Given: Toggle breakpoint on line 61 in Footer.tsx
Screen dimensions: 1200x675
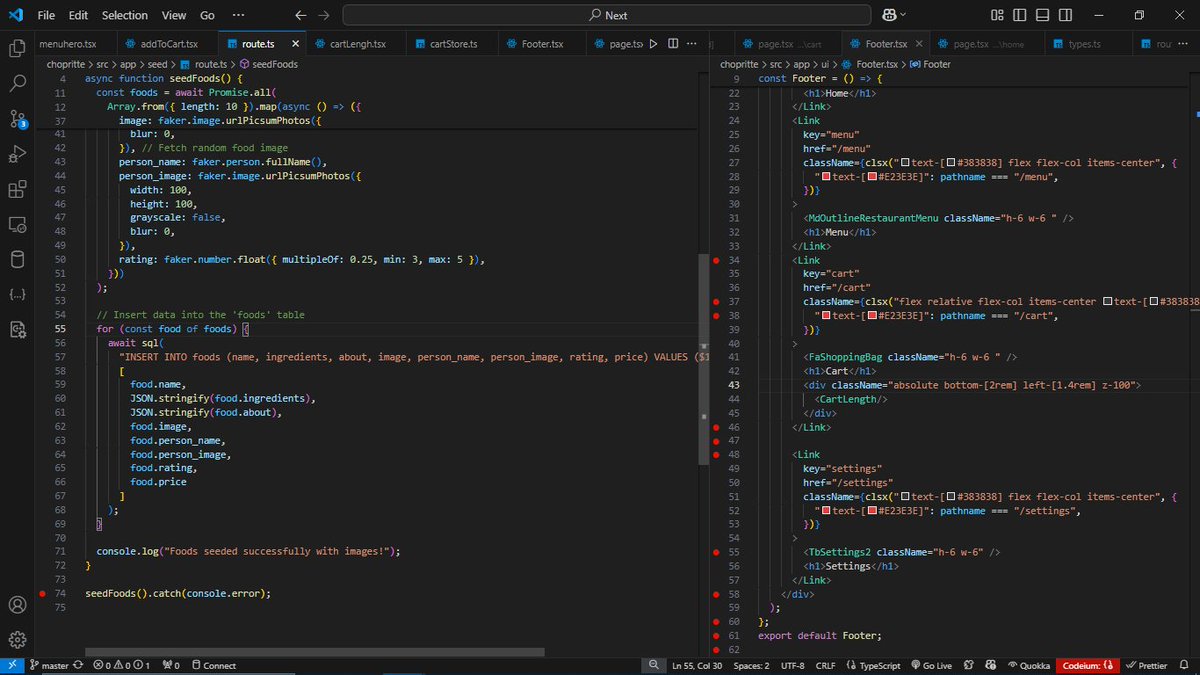Looking at the screenshot, I should pos(716,635).
